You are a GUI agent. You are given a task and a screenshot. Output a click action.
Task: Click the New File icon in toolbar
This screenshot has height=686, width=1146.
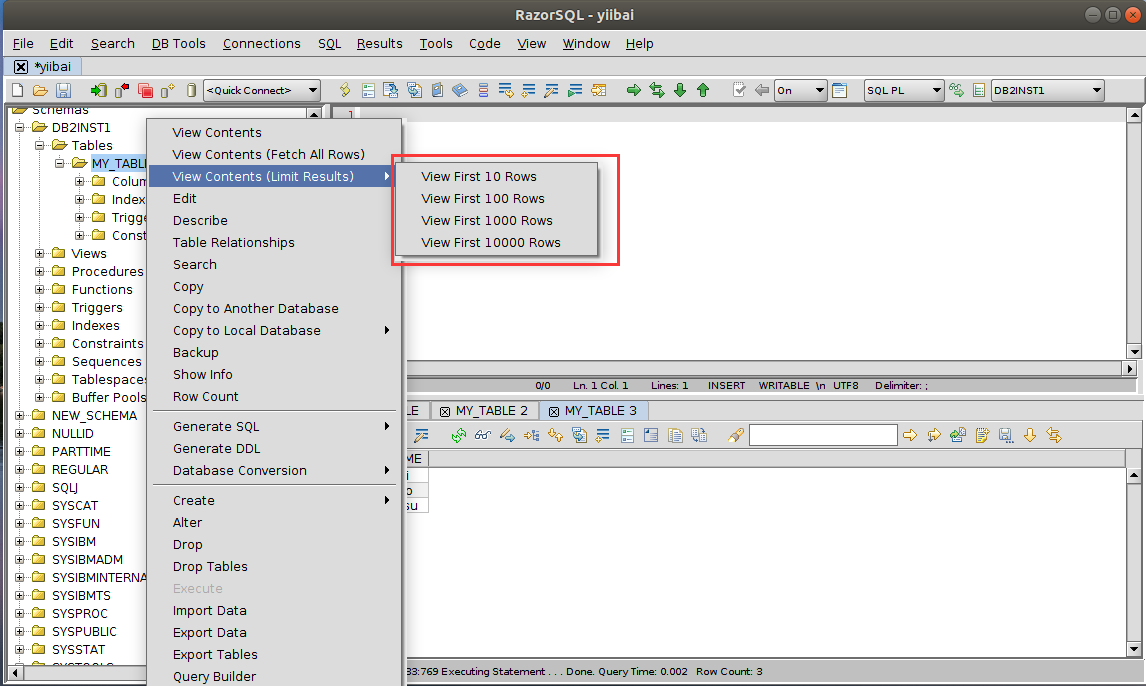tap(17, 90)
